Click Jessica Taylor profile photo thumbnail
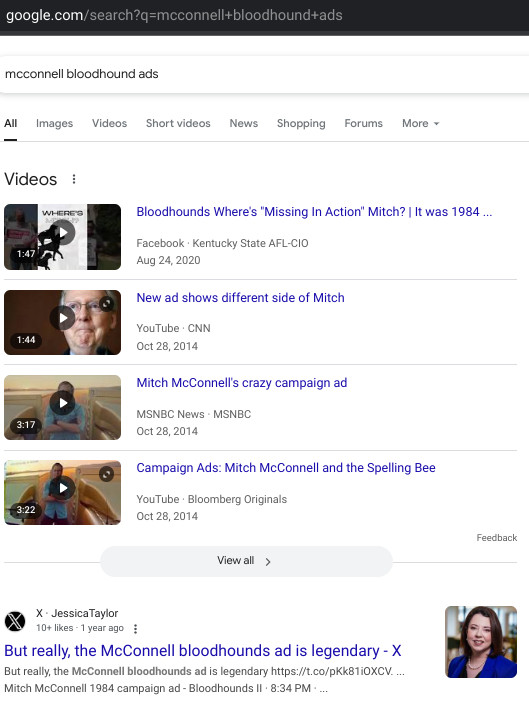Image resolution: width=529 pixels, height=708 pixels. tap(481, 642)
